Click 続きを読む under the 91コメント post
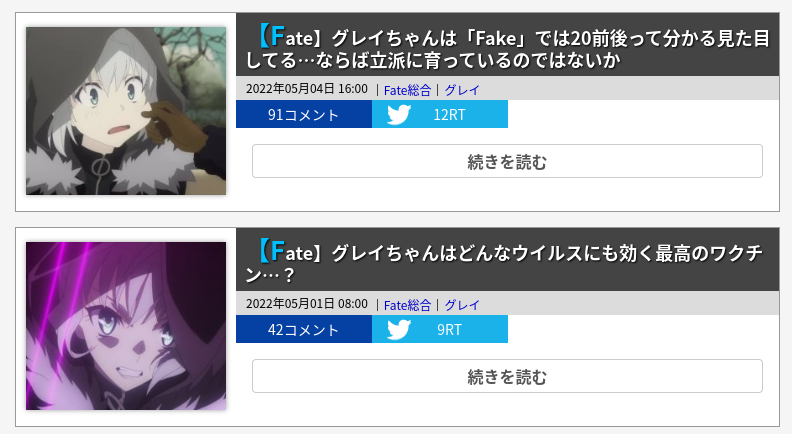 coord(507,161)
